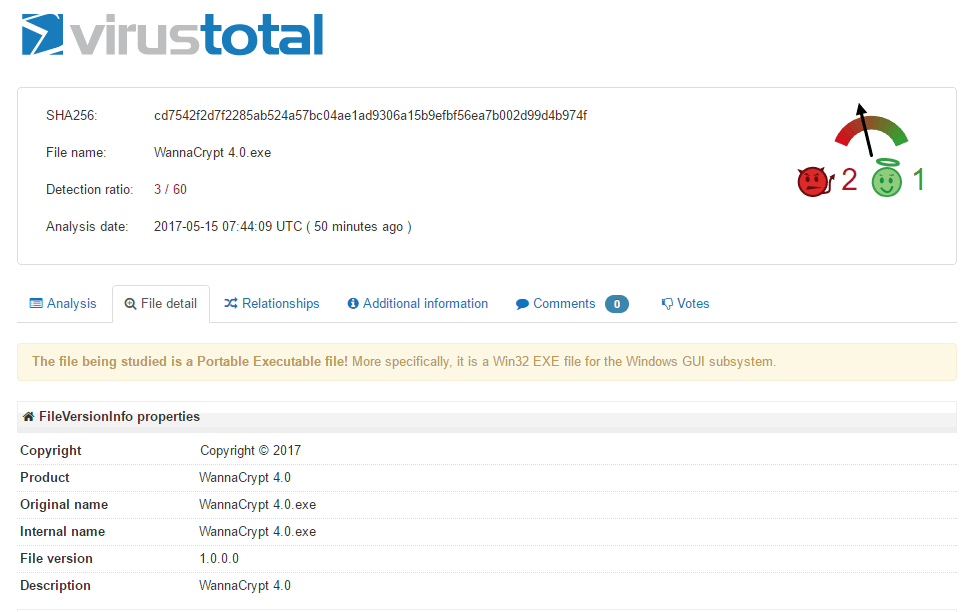Click the Relationships shuffle icon
This screenshot has width=975, height=612.
click(x=231, y=303)
